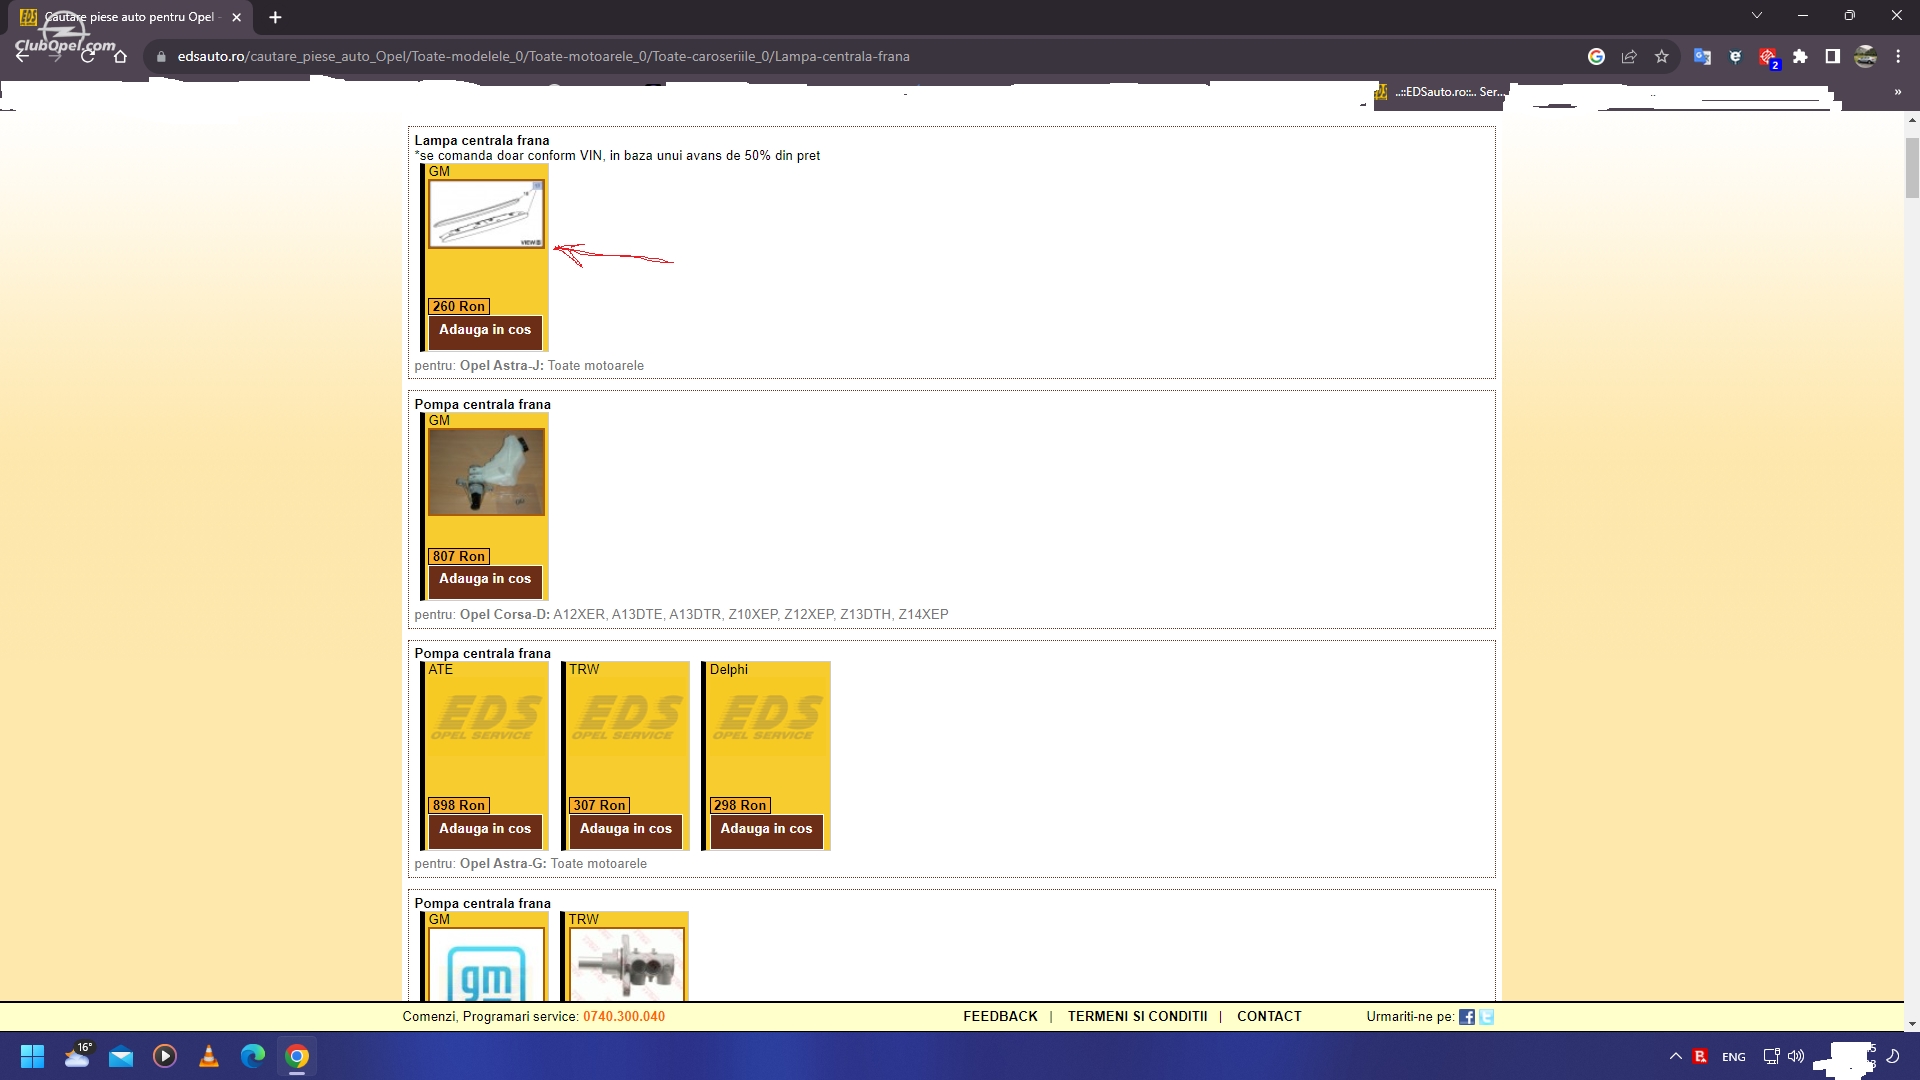Open the ATE EDS placeholder image
This screenshot has height=1080, width=1920.
486,718
